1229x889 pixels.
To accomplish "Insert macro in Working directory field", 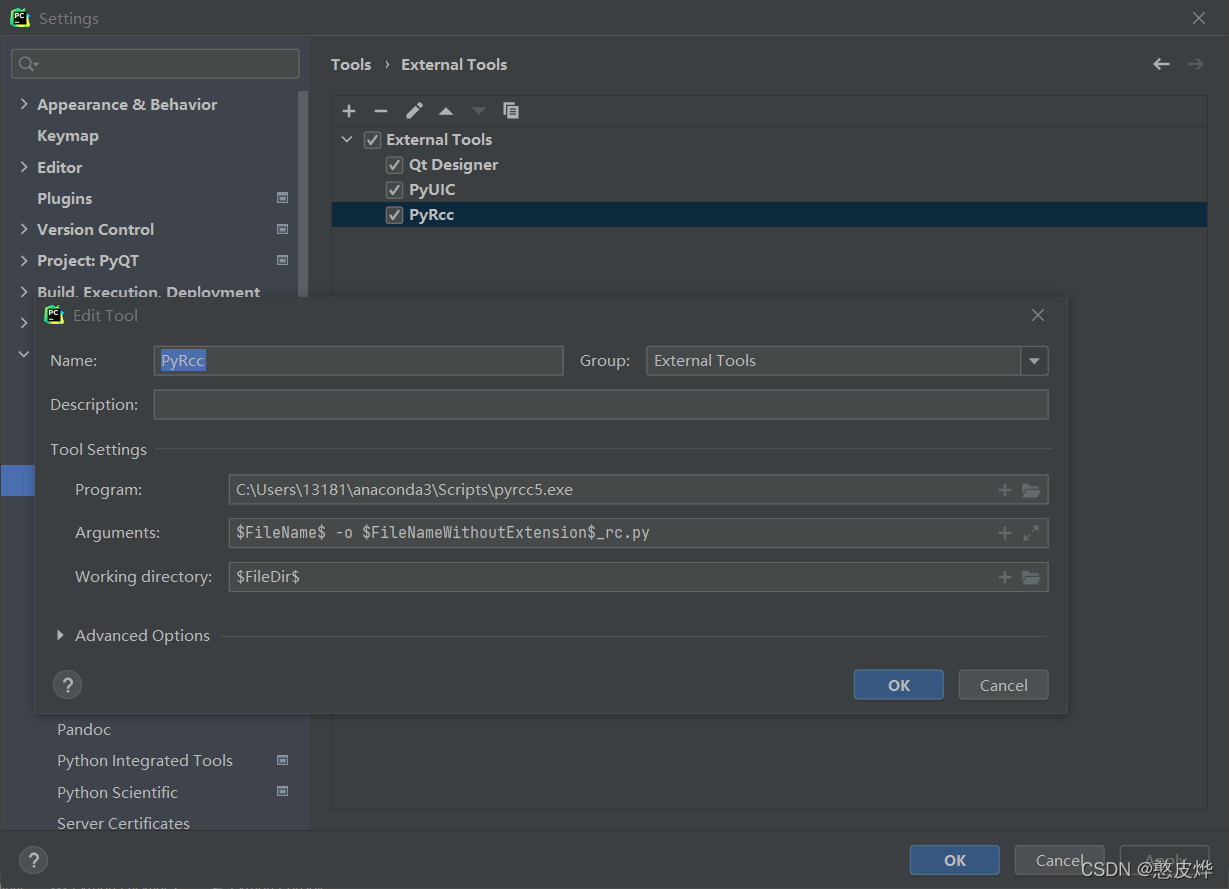I will click(1005, 577).
